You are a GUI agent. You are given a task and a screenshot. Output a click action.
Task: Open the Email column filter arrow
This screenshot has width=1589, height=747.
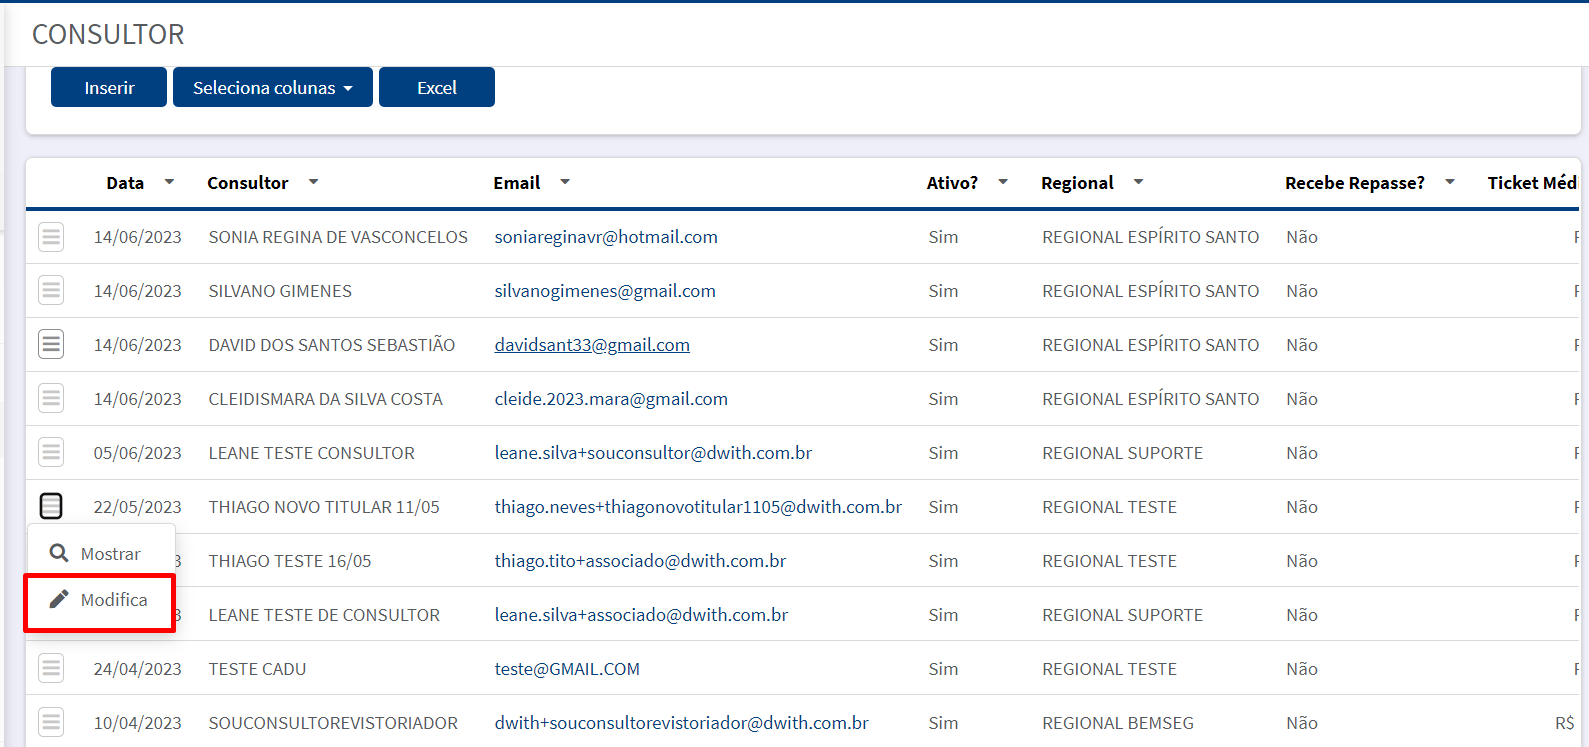coord(565,182)
